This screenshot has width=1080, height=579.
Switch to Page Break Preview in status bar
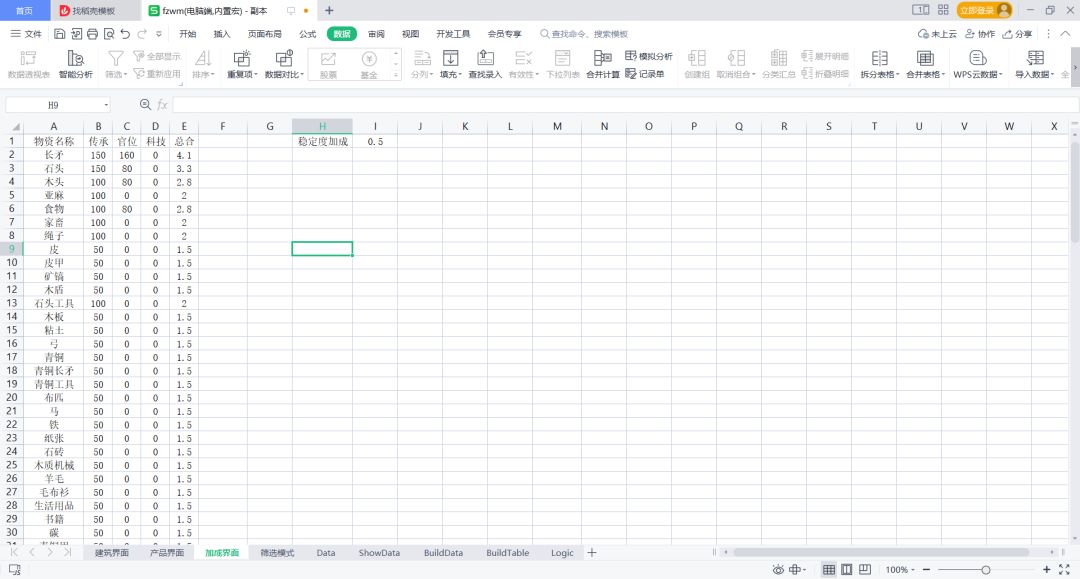pyautogui.click(x=864, y=569)
